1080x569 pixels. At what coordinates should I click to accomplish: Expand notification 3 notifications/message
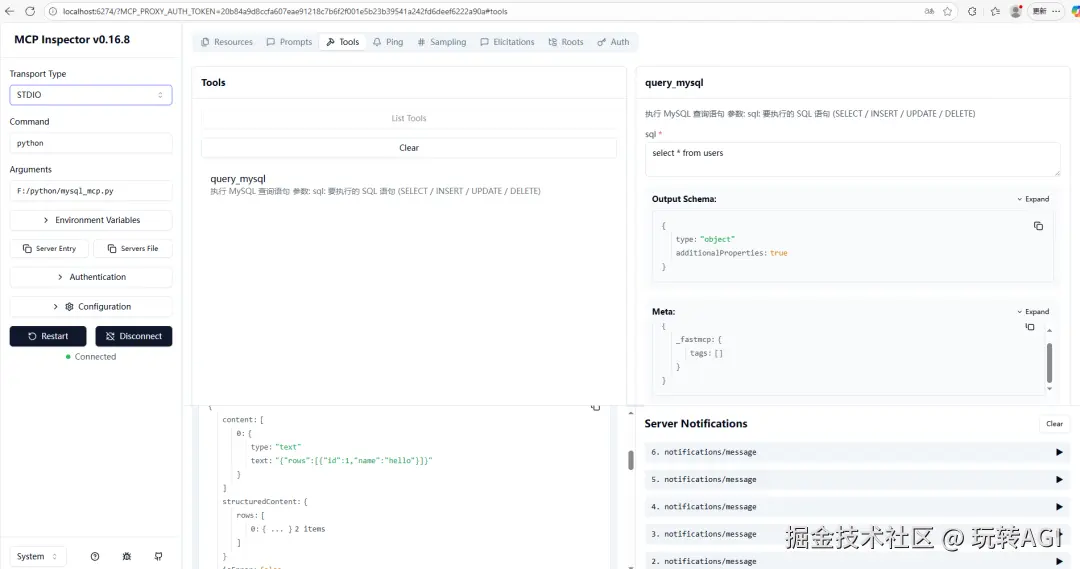[858, 534]
